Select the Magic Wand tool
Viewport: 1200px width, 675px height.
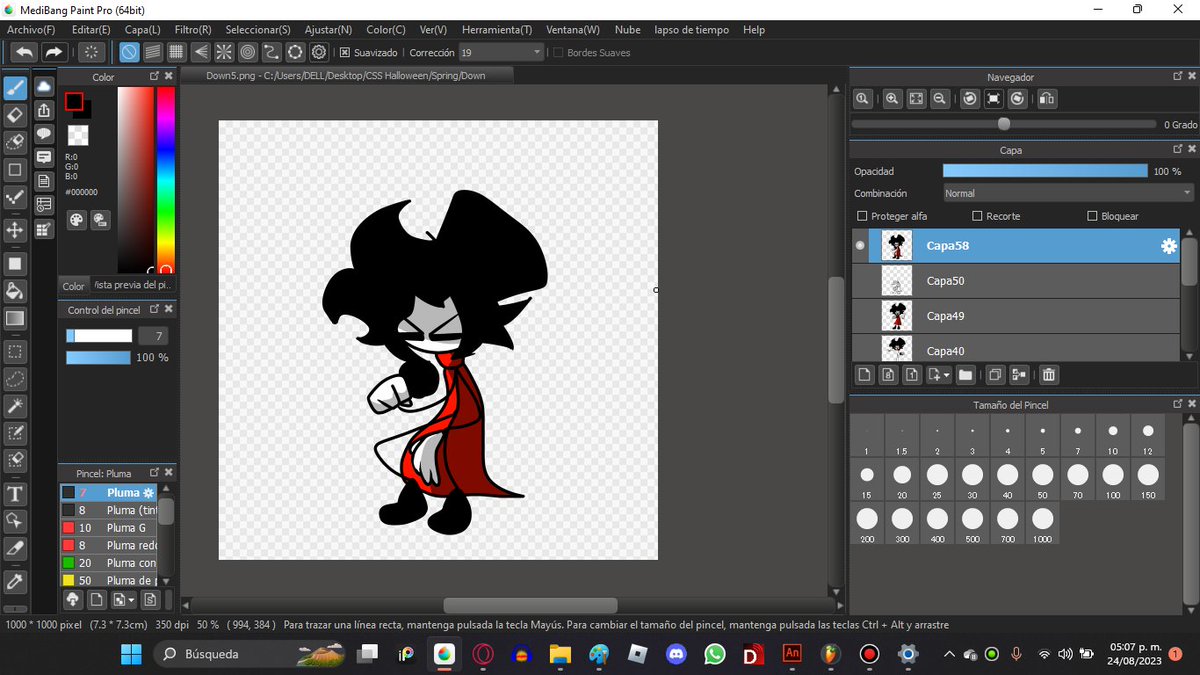(x=15, y=406)
